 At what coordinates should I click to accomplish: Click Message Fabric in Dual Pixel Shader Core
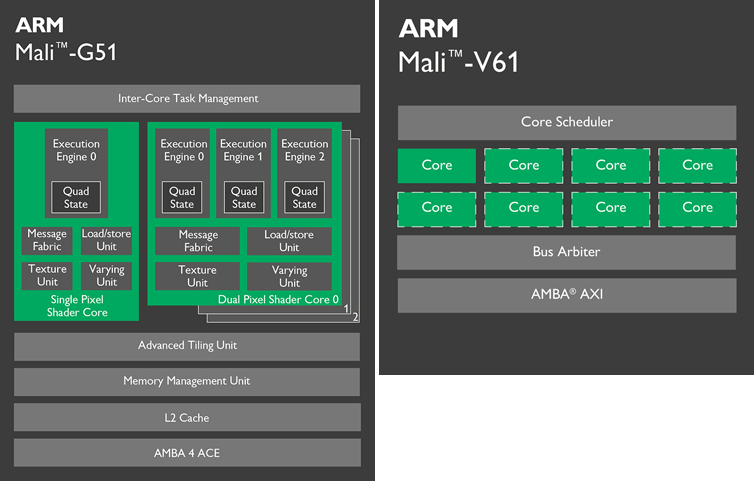[x=198, y=241]
